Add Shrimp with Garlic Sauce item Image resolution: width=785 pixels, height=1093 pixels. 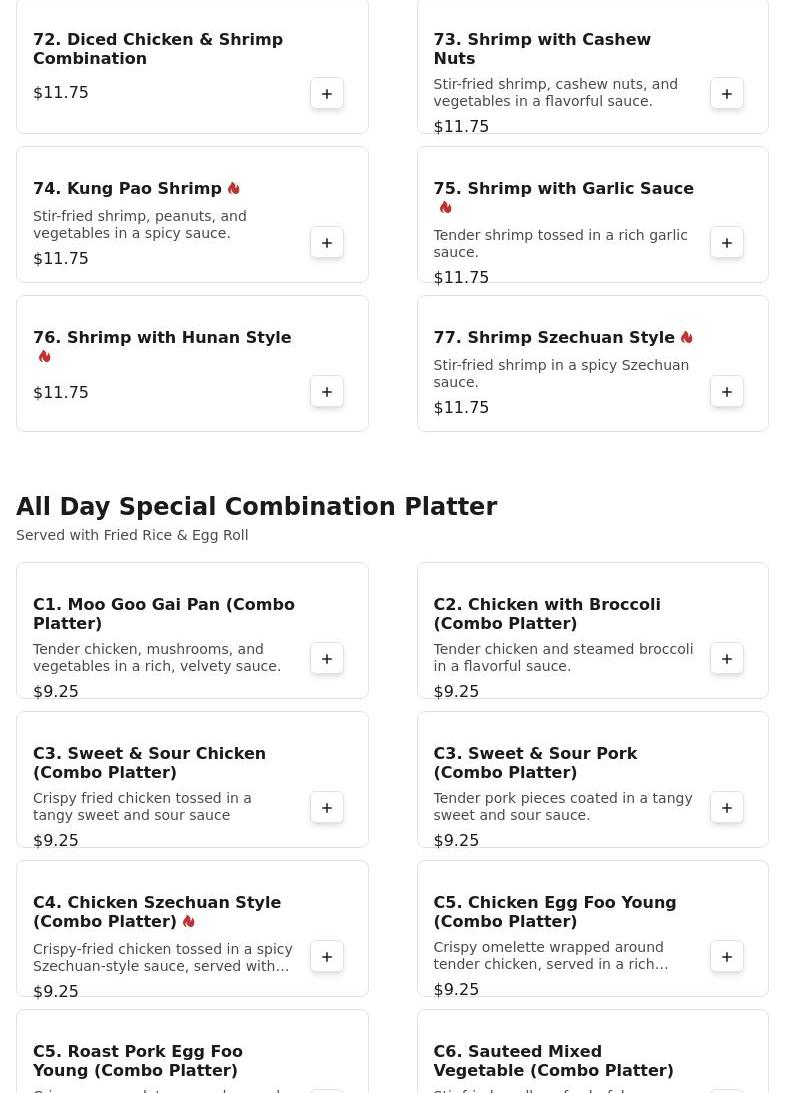click(727, 243)
